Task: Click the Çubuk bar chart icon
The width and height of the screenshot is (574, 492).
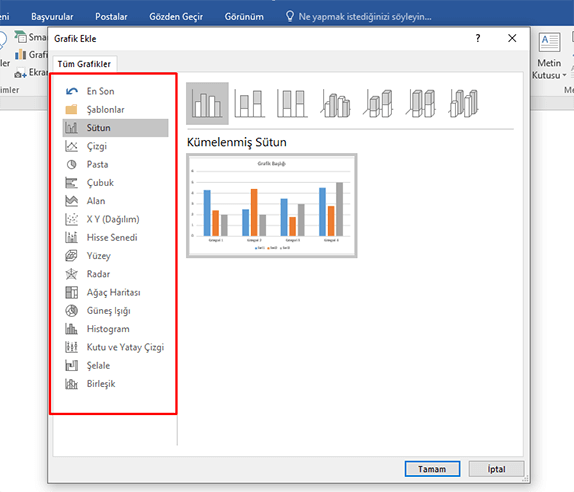Action: coord(71,183)
